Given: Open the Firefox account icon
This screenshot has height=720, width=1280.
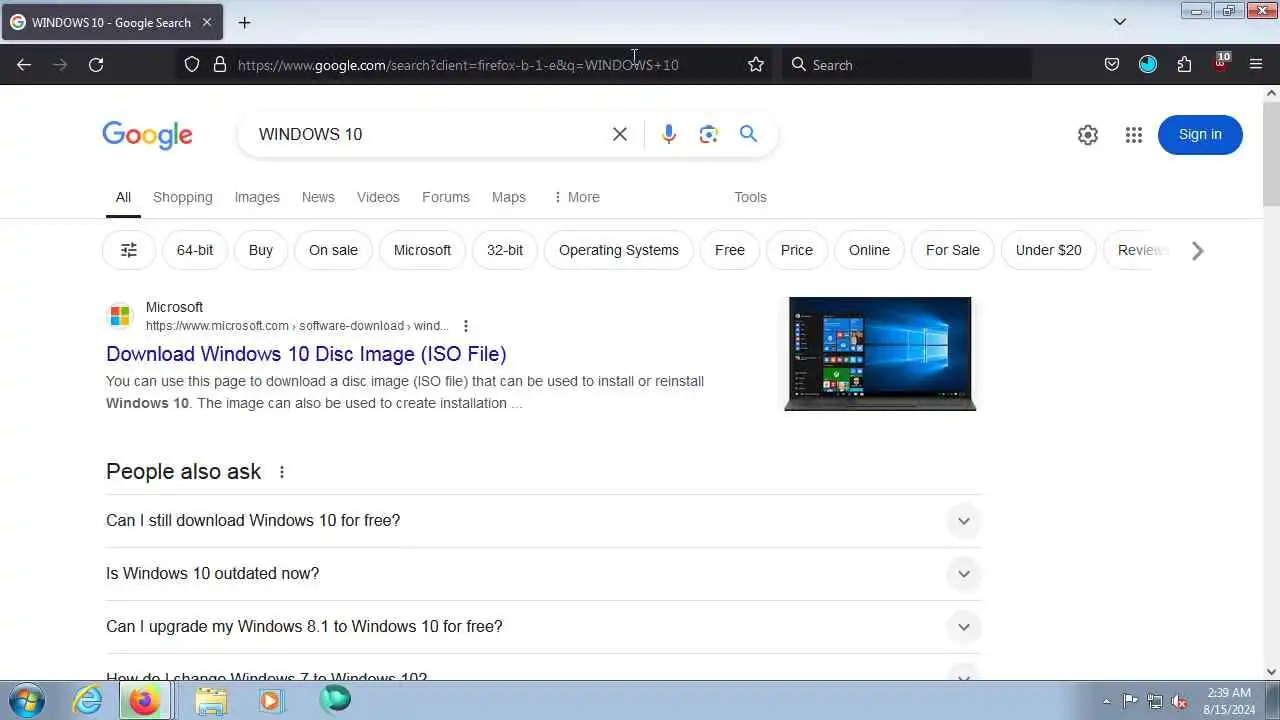Looking at the screenshot, I should [1148, 65].
